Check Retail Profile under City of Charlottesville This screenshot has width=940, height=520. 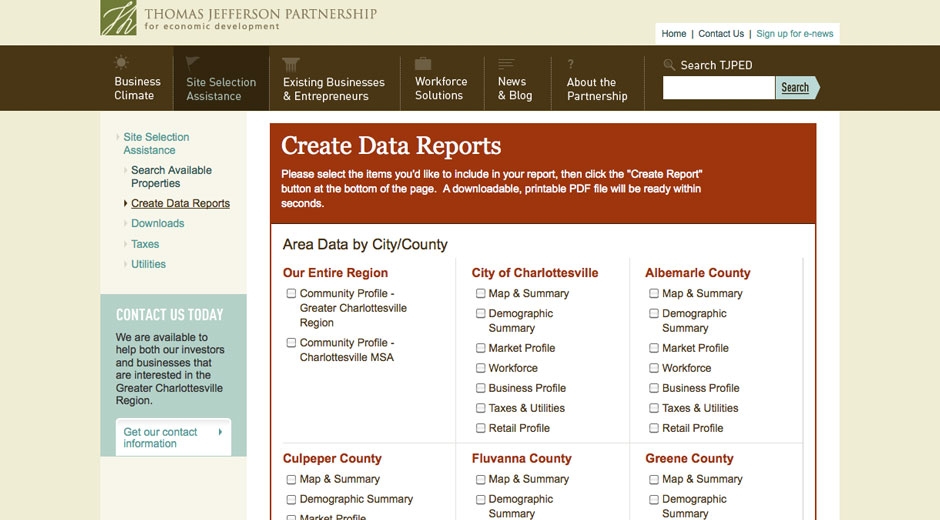coord(481,428)
